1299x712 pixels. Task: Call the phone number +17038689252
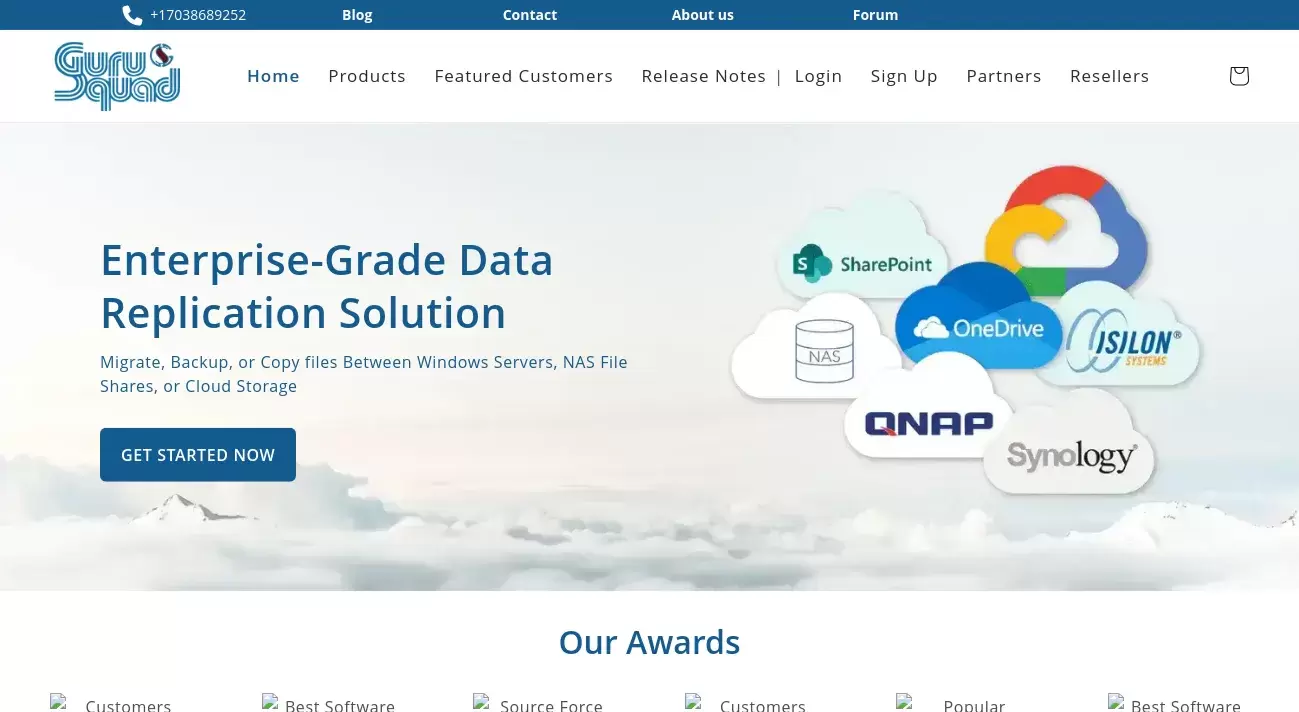click(x=198, y=15)
